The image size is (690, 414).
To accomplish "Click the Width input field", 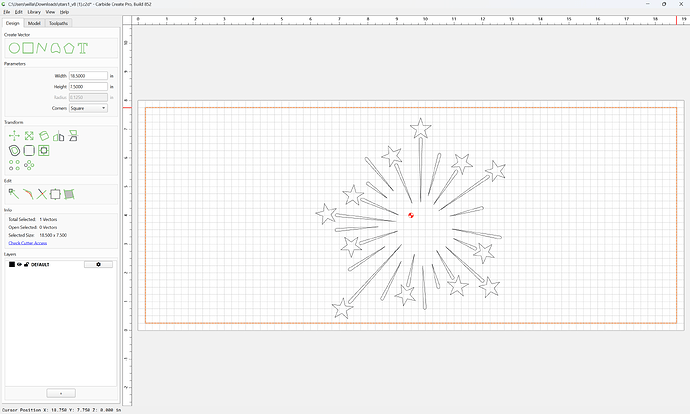I will pos(88,76).
